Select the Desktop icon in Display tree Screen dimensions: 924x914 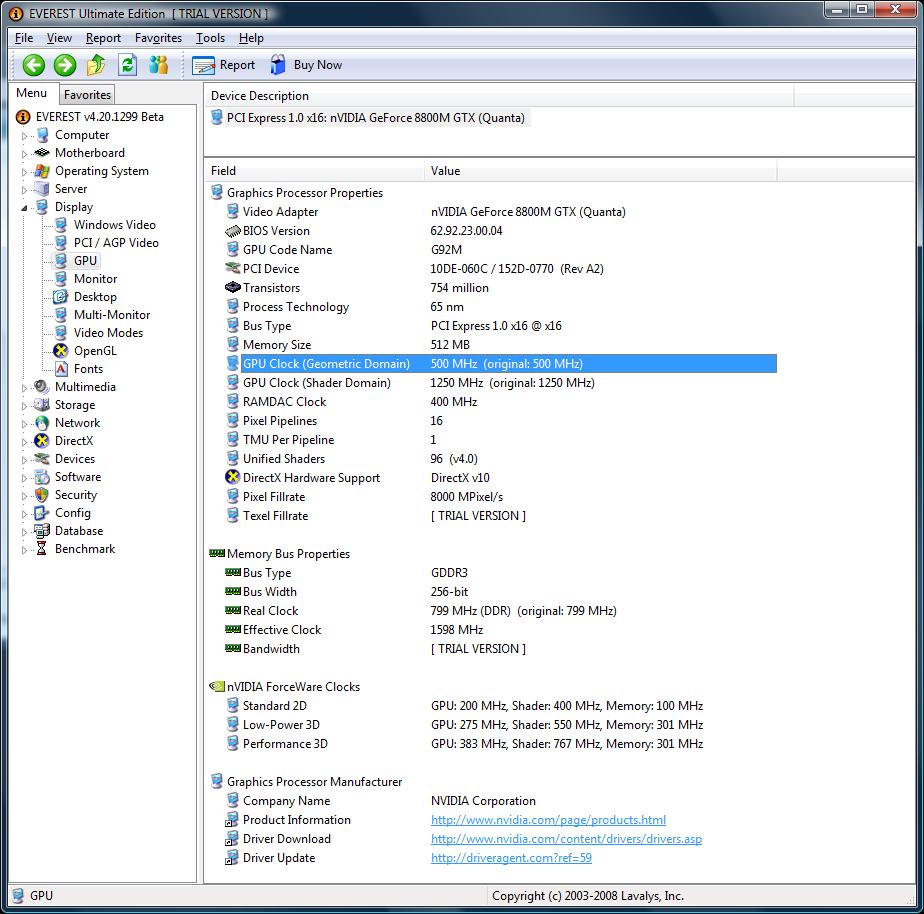pos(61,296)
